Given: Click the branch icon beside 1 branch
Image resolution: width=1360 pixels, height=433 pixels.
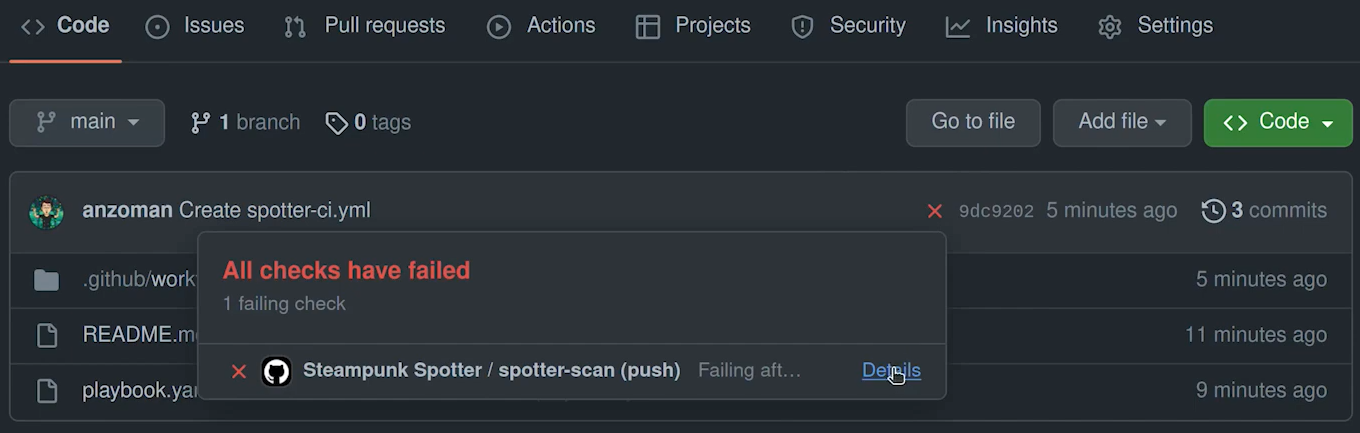Looking at the screenshot, I should pos(201,123).
